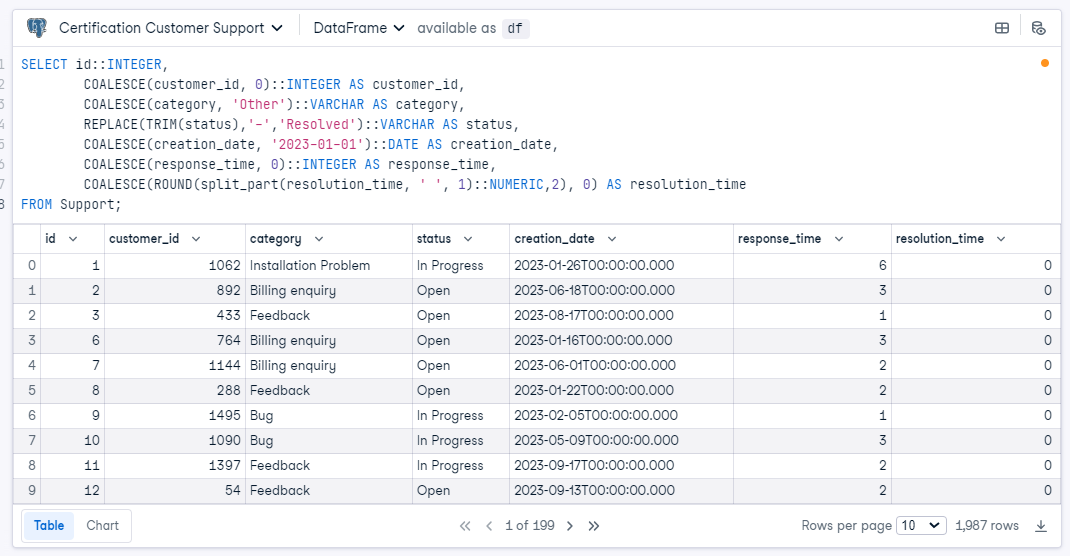
Task: Open the customer_id column menu
Action: tap(195, 239)
